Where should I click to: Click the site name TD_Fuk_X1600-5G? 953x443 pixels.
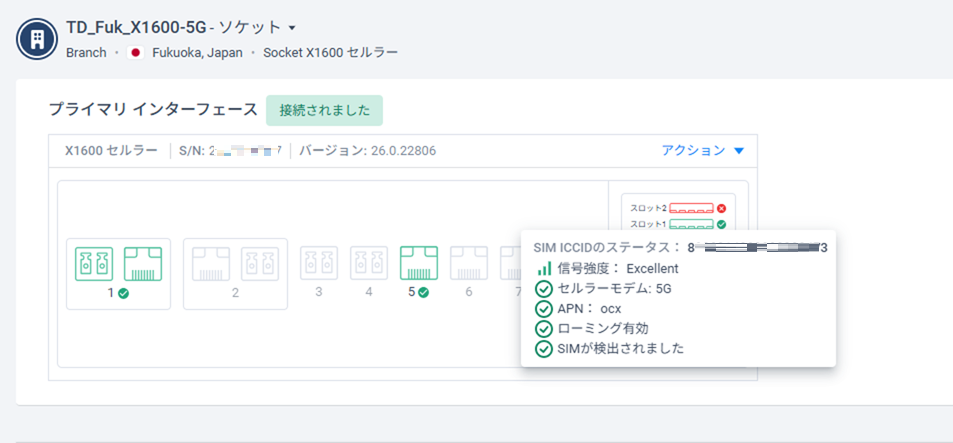(136, 28)
